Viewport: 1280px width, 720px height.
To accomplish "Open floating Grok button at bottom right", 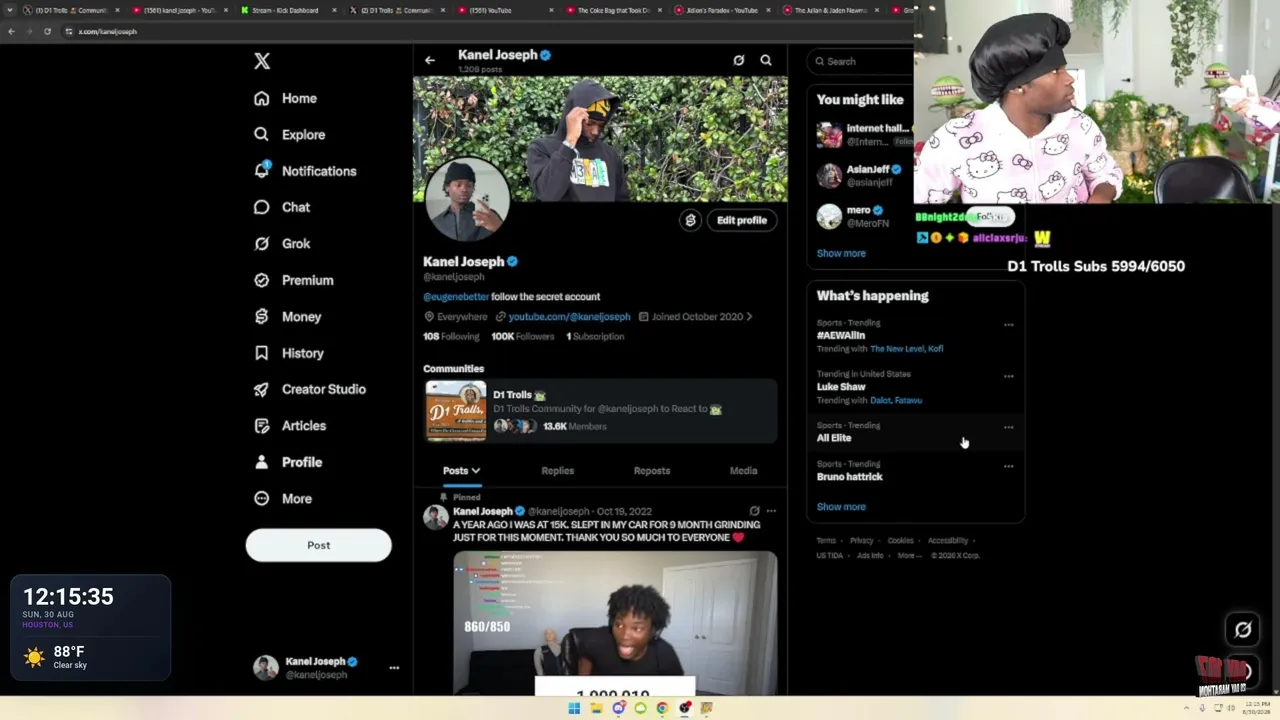I will click(1243, 629).
